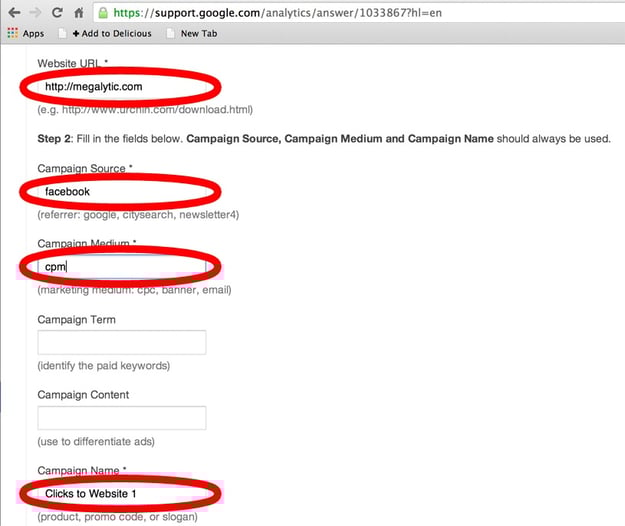Open the New Tab bookmark

tap(193, 33)
